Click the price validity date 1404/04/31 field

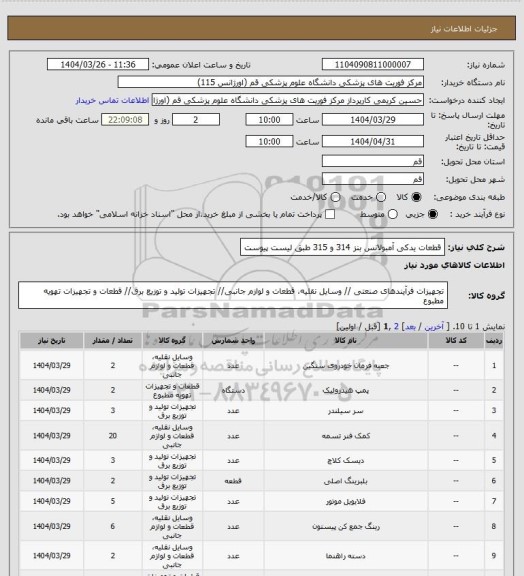(x=373, y=141)
